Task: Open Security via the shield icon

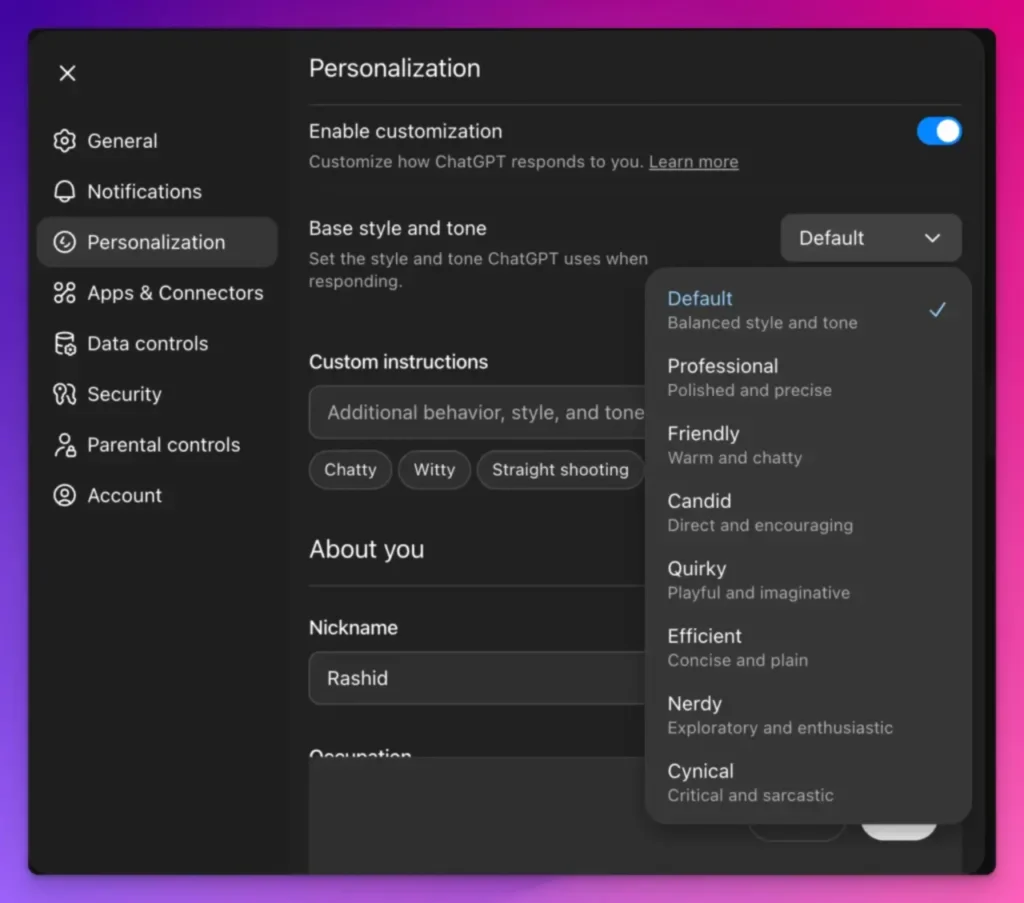Action: [x=65, y=394]
